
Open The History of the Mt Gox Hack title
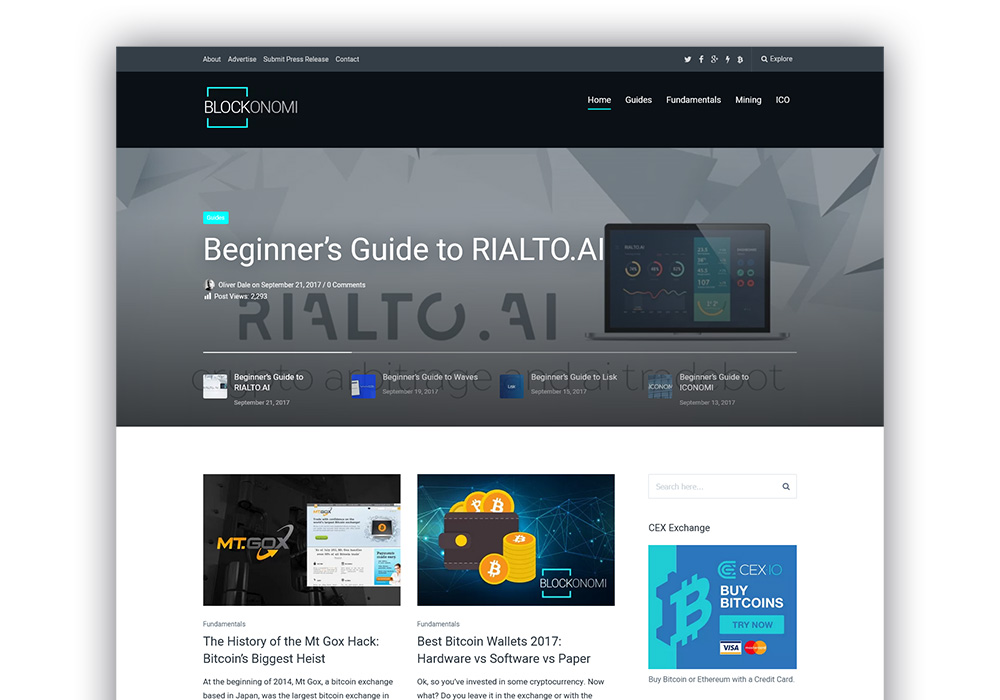(x=291, y=650)
